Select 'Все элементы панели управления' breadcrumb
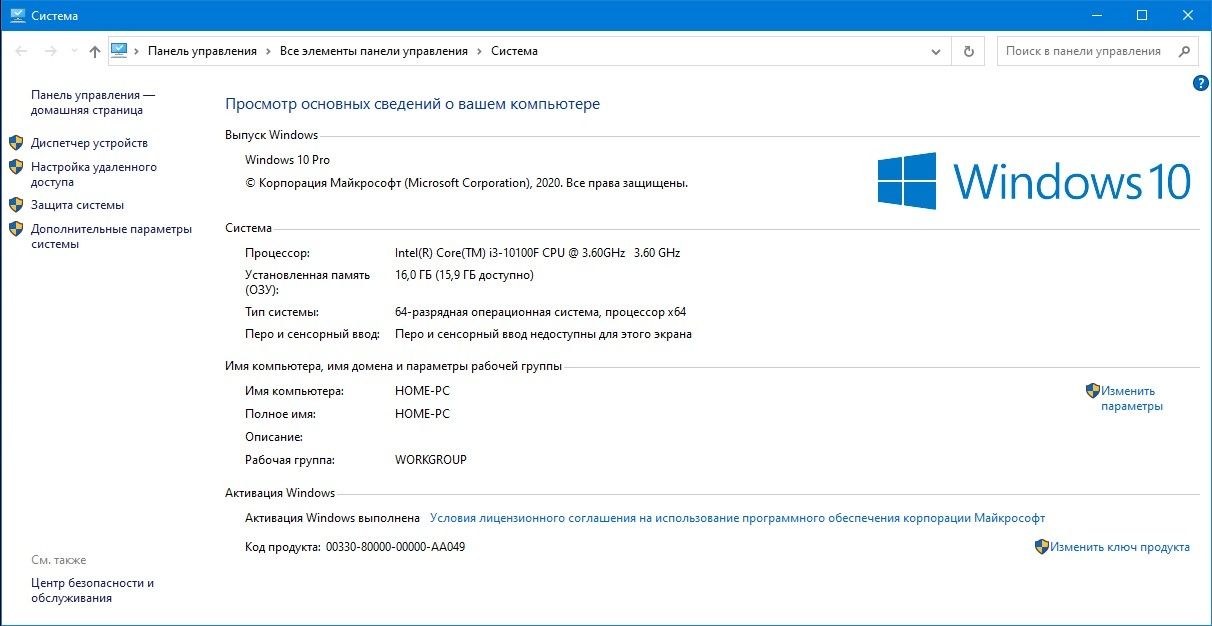Screen dimensions: 1212x626 [374, 51]
